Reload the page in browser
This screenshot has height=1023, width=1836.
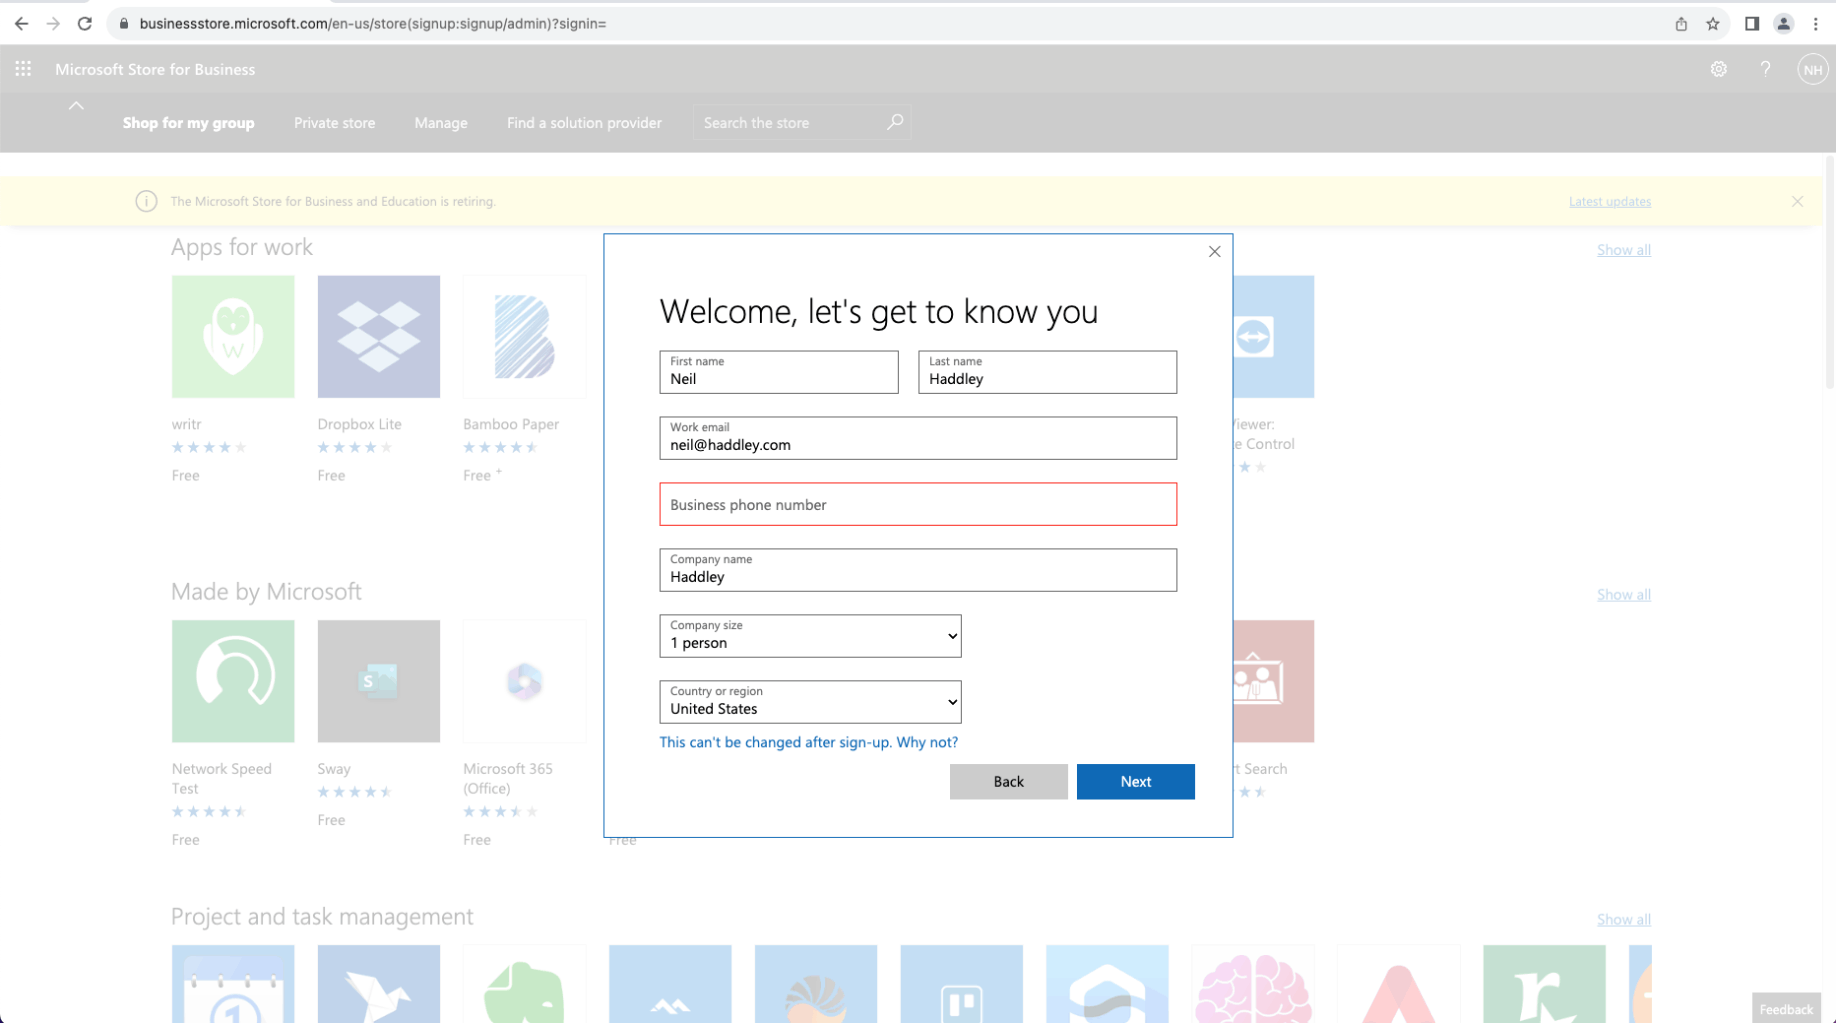click(85, 23)
